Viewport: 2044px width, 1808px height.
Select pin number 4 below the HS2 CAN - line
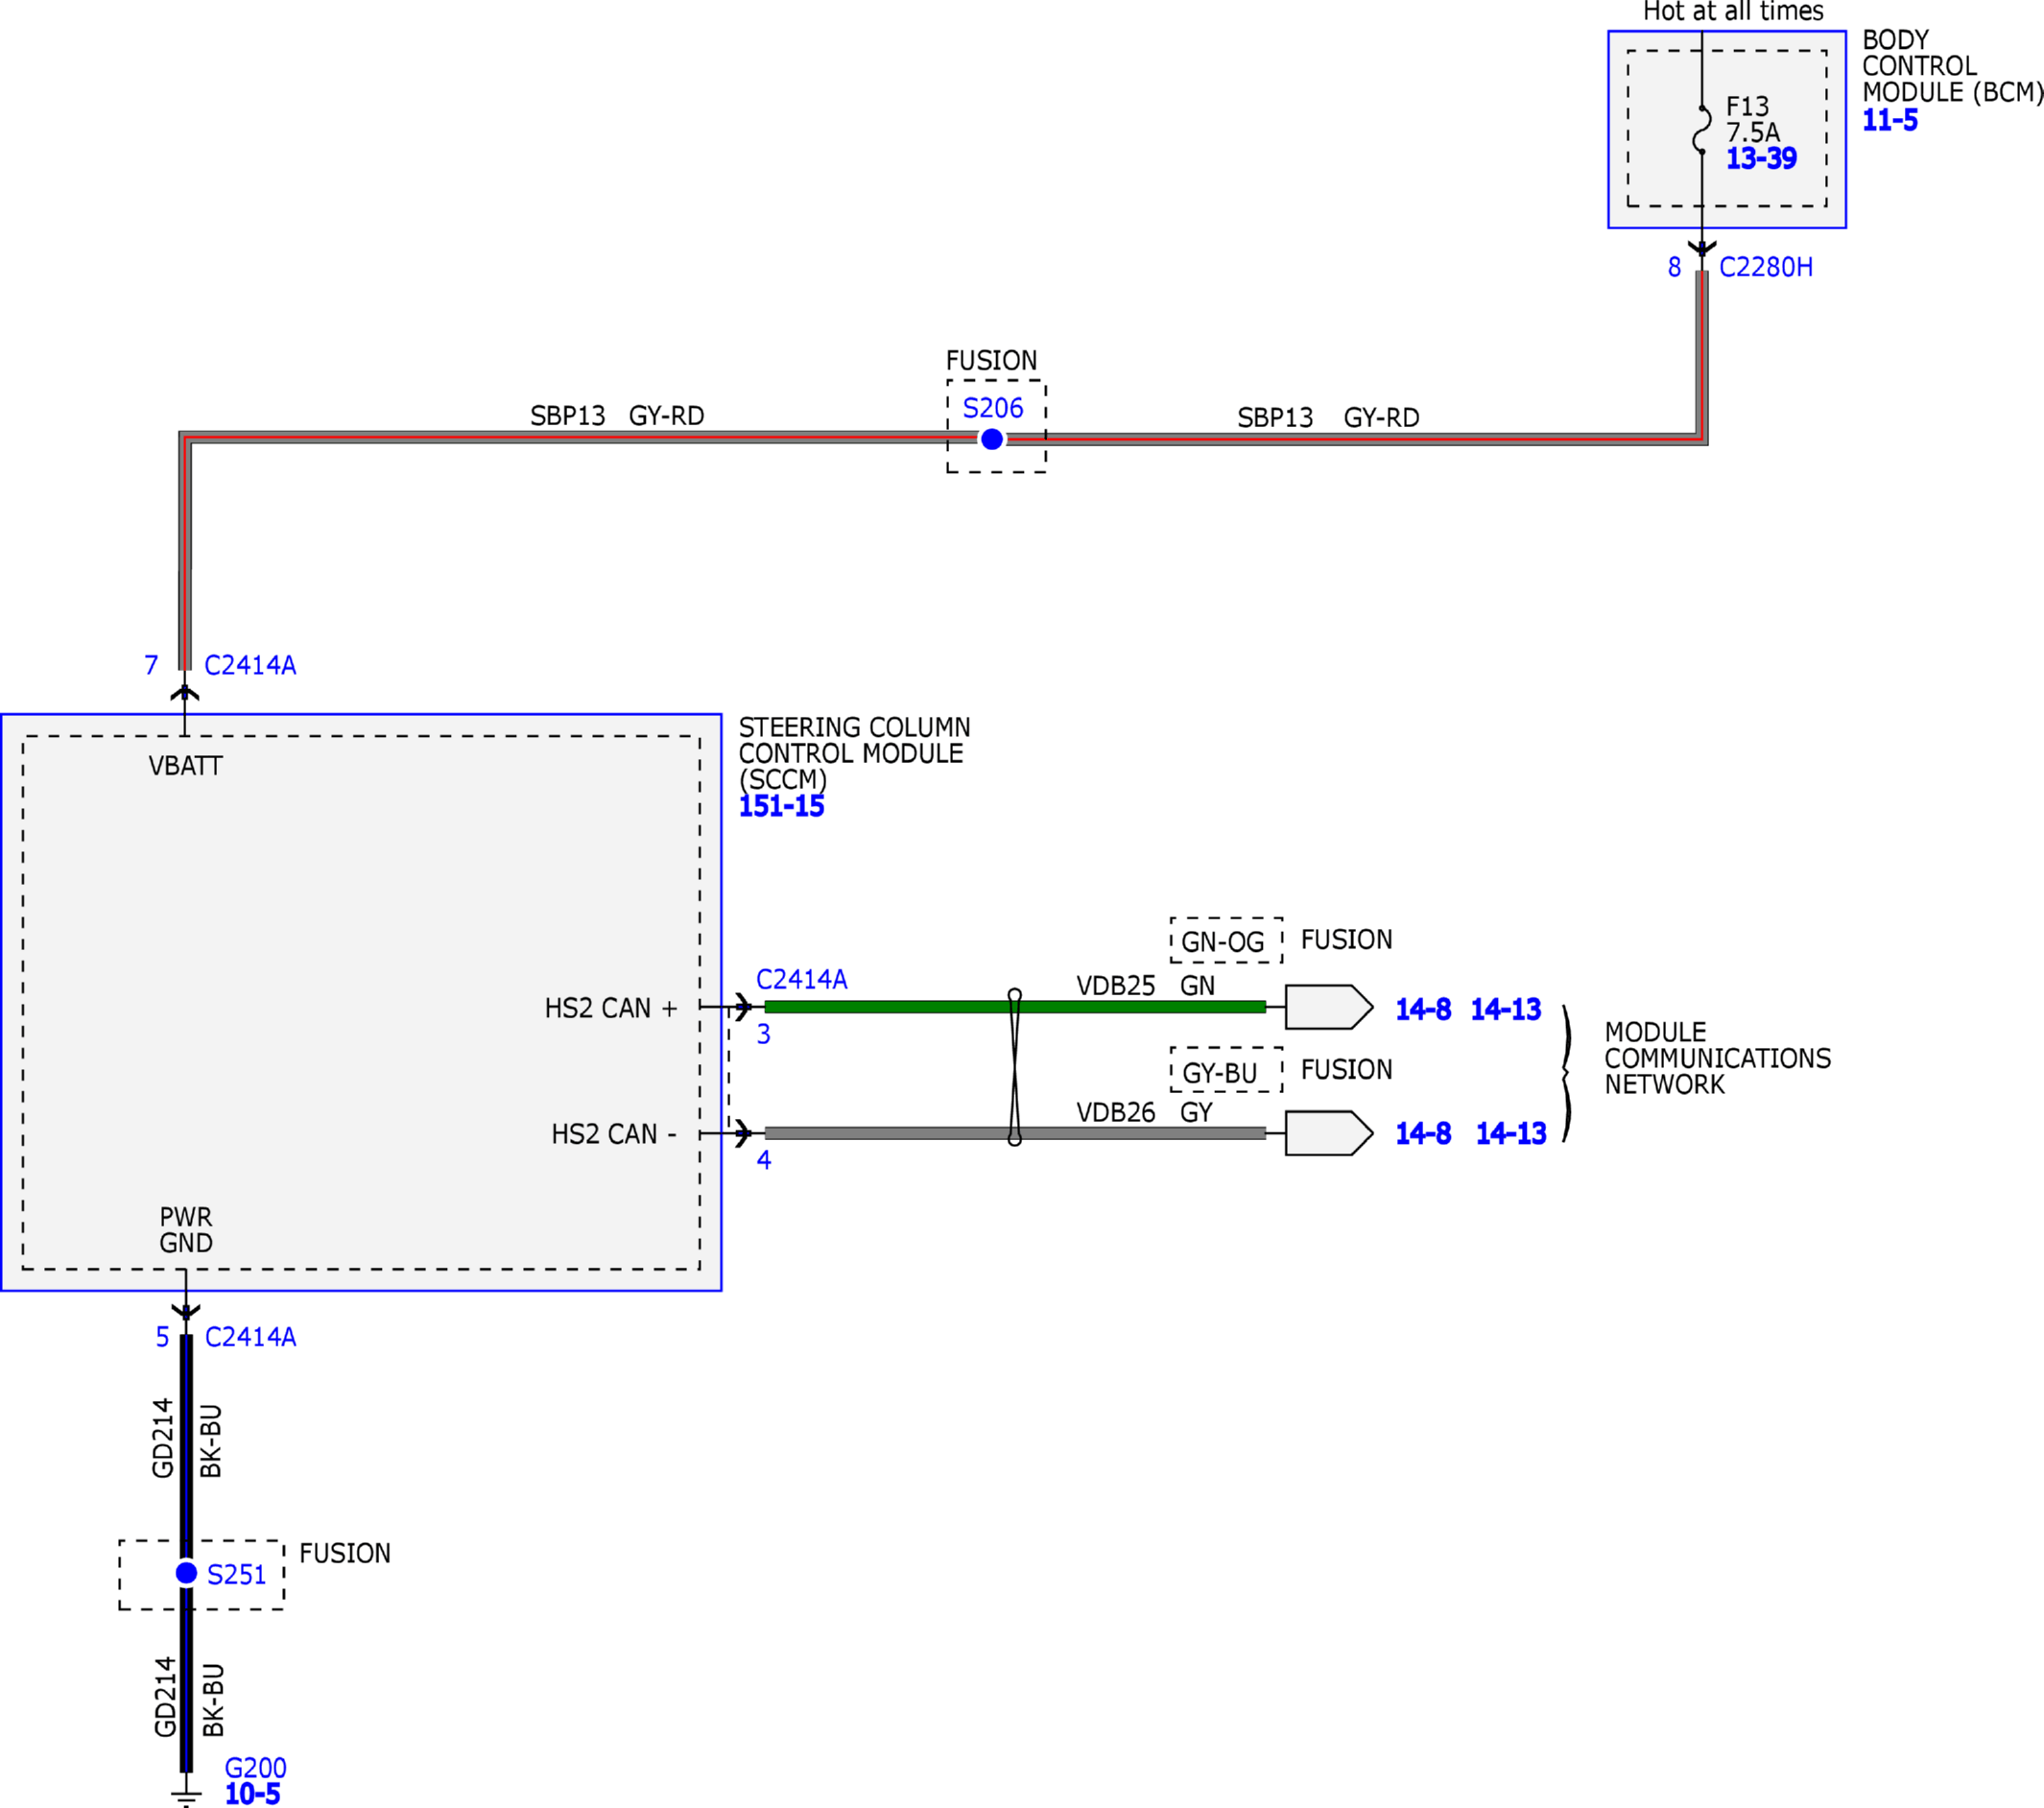point(763,1160)
